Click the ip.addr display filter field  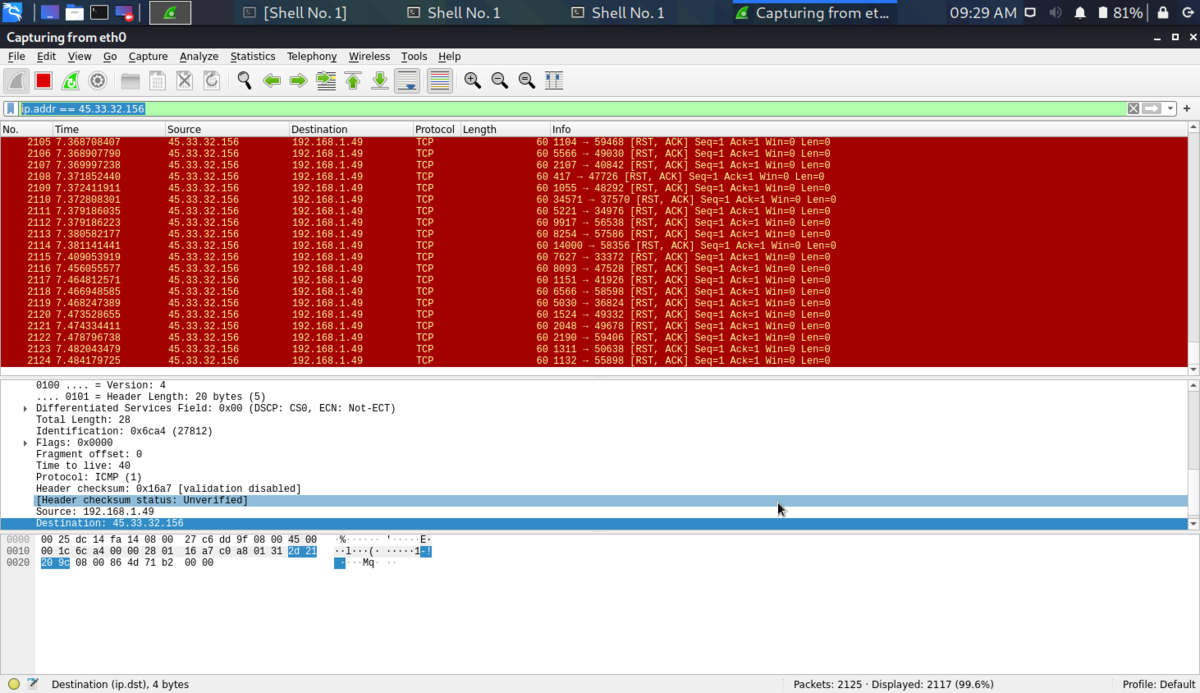point(572,108)
